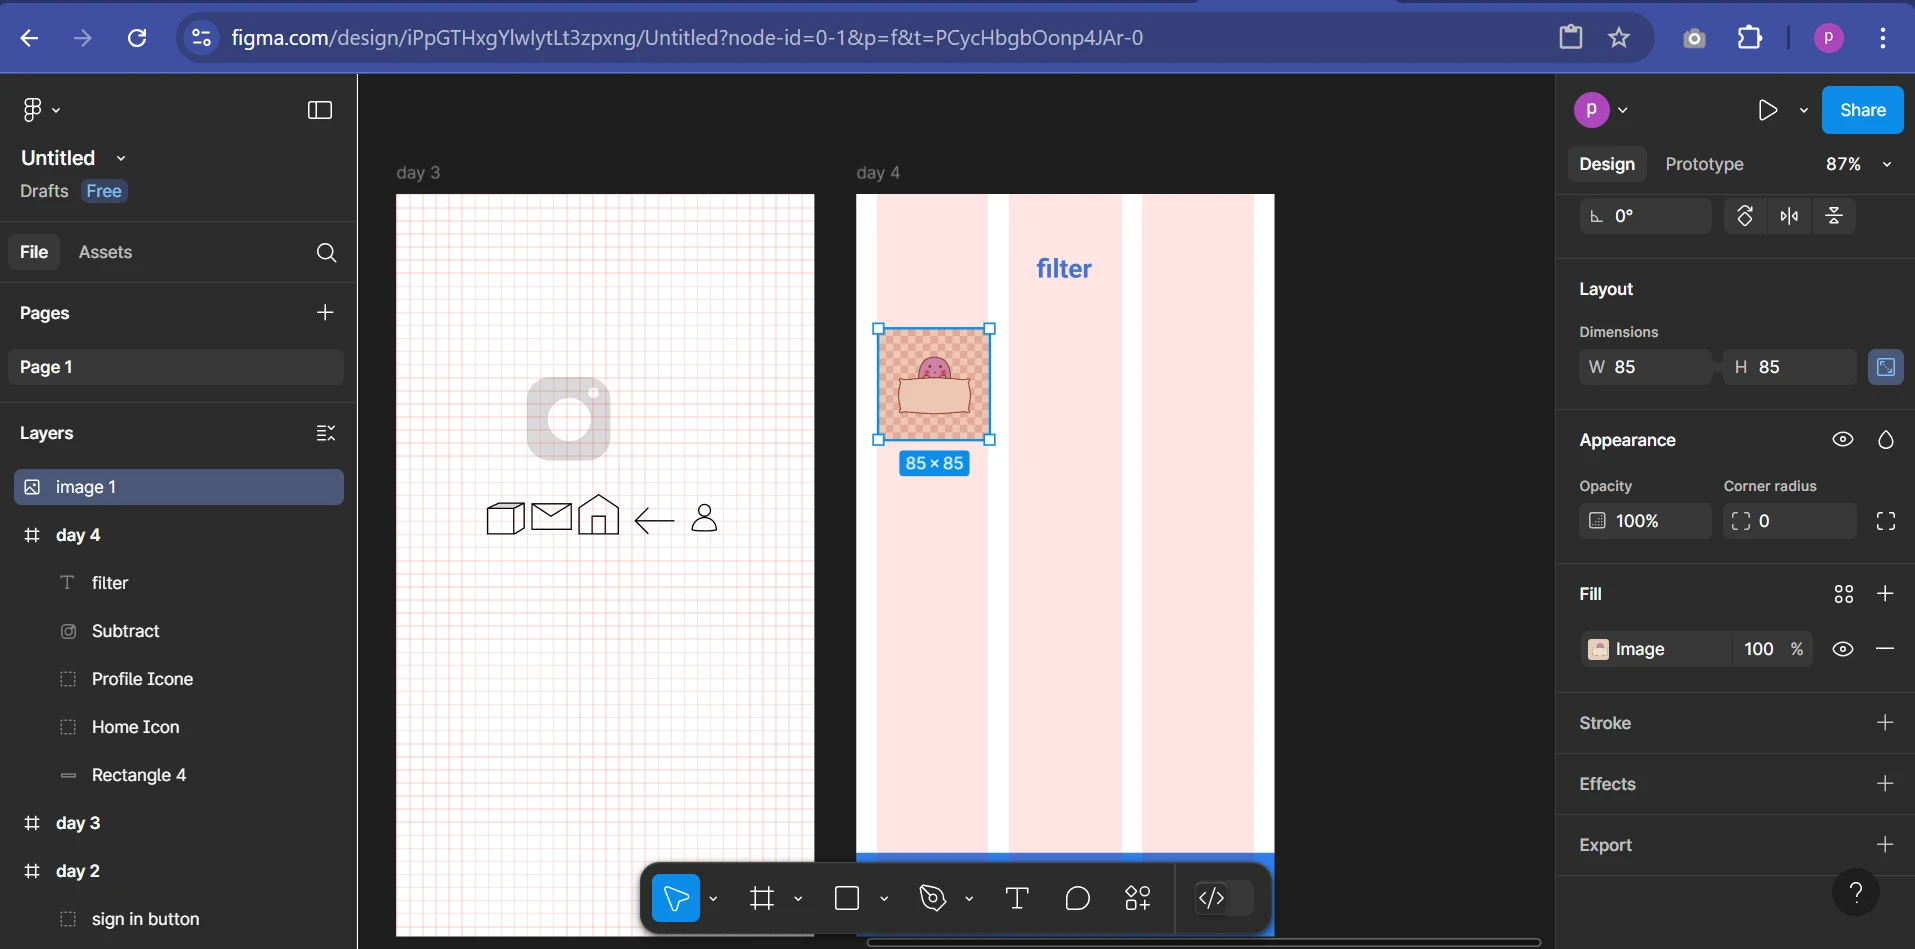
Task: Select the Subtract layer
Action: tap(179, 631)
